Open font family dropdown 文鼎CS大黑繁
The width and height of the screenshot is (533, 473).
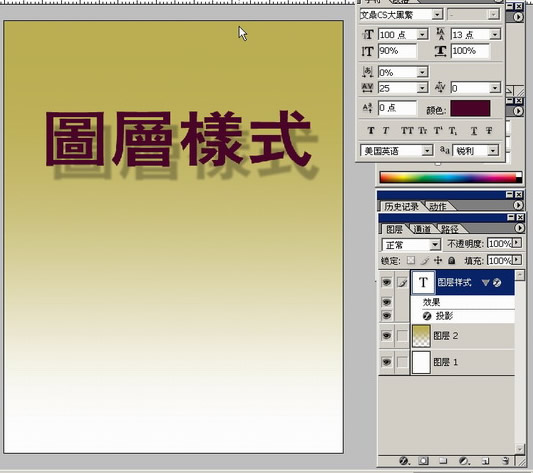click(x=437, y=15)
